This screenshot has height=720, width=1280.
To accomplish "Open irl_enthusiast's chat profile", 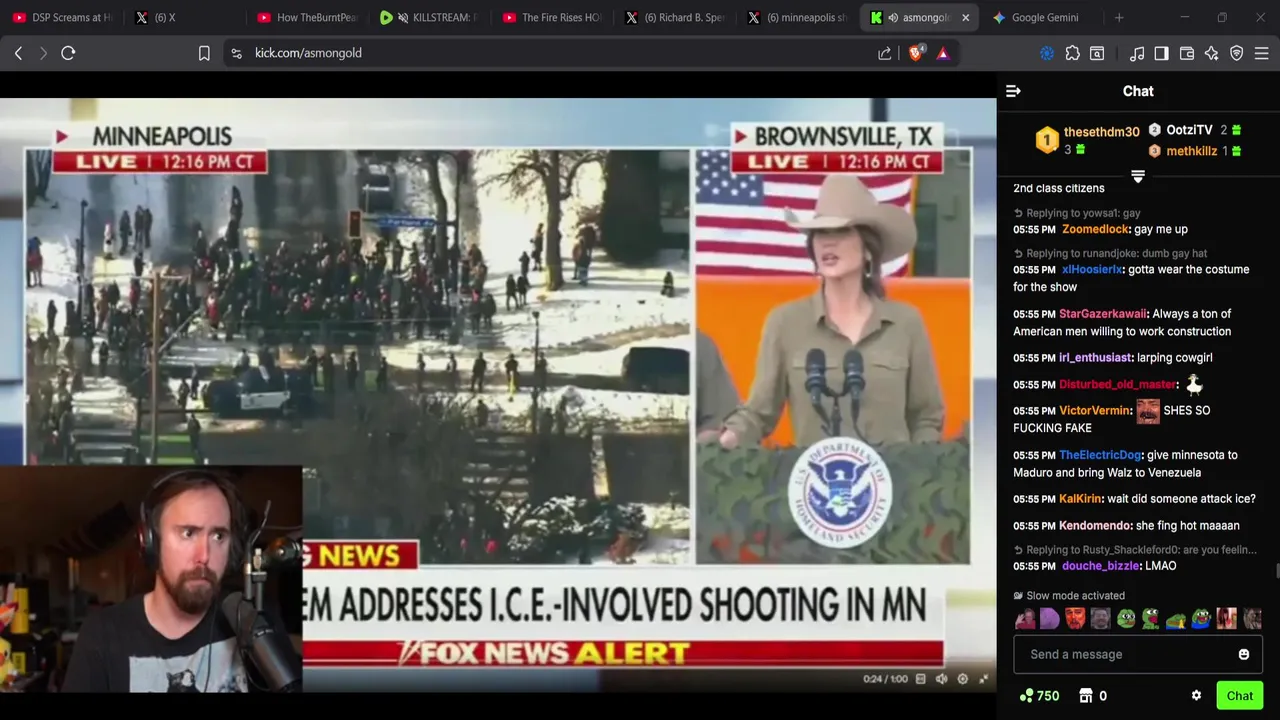I will (1095, 357).
